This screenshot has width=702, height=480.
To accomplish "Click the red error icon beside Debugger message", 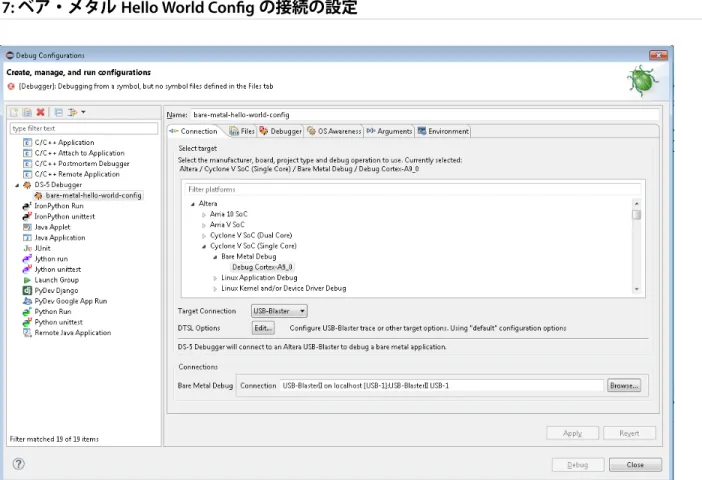I will click(11, 86).
